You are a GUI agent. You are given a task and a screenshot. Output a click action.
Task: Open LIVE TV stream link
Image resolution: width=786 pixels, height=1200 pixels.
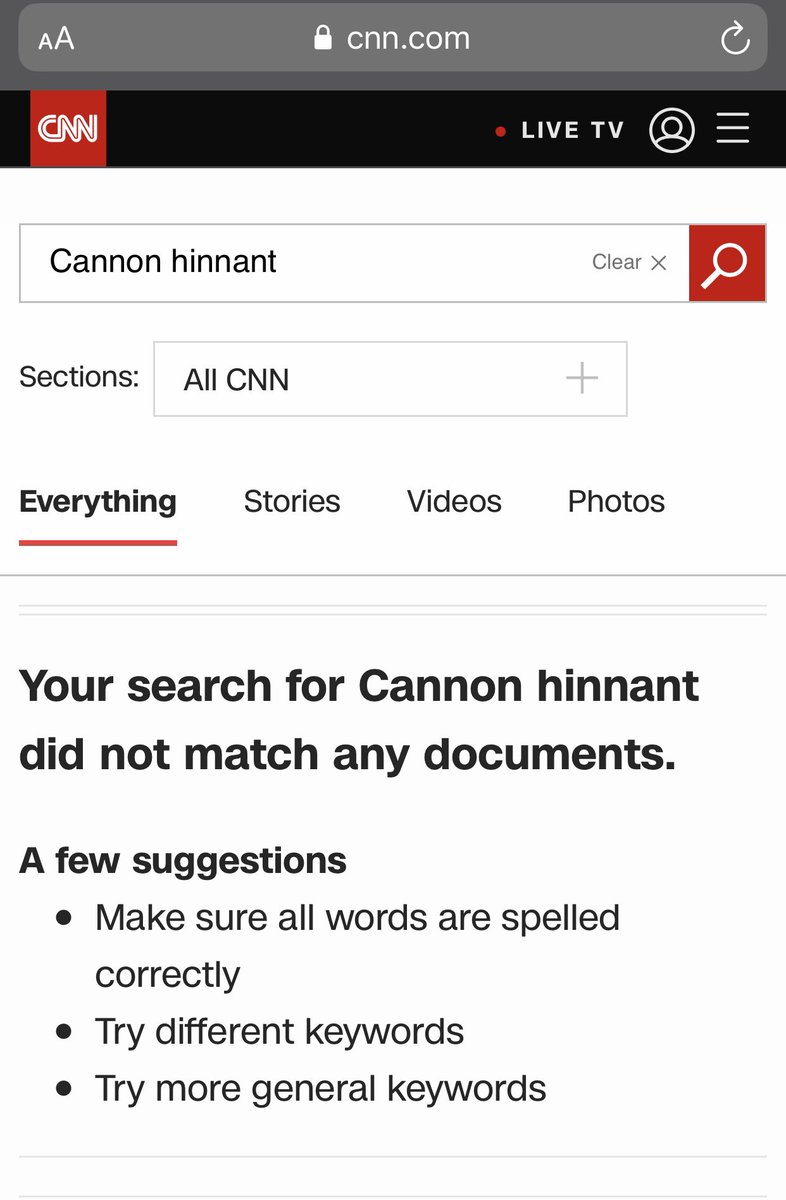(572, 130)
